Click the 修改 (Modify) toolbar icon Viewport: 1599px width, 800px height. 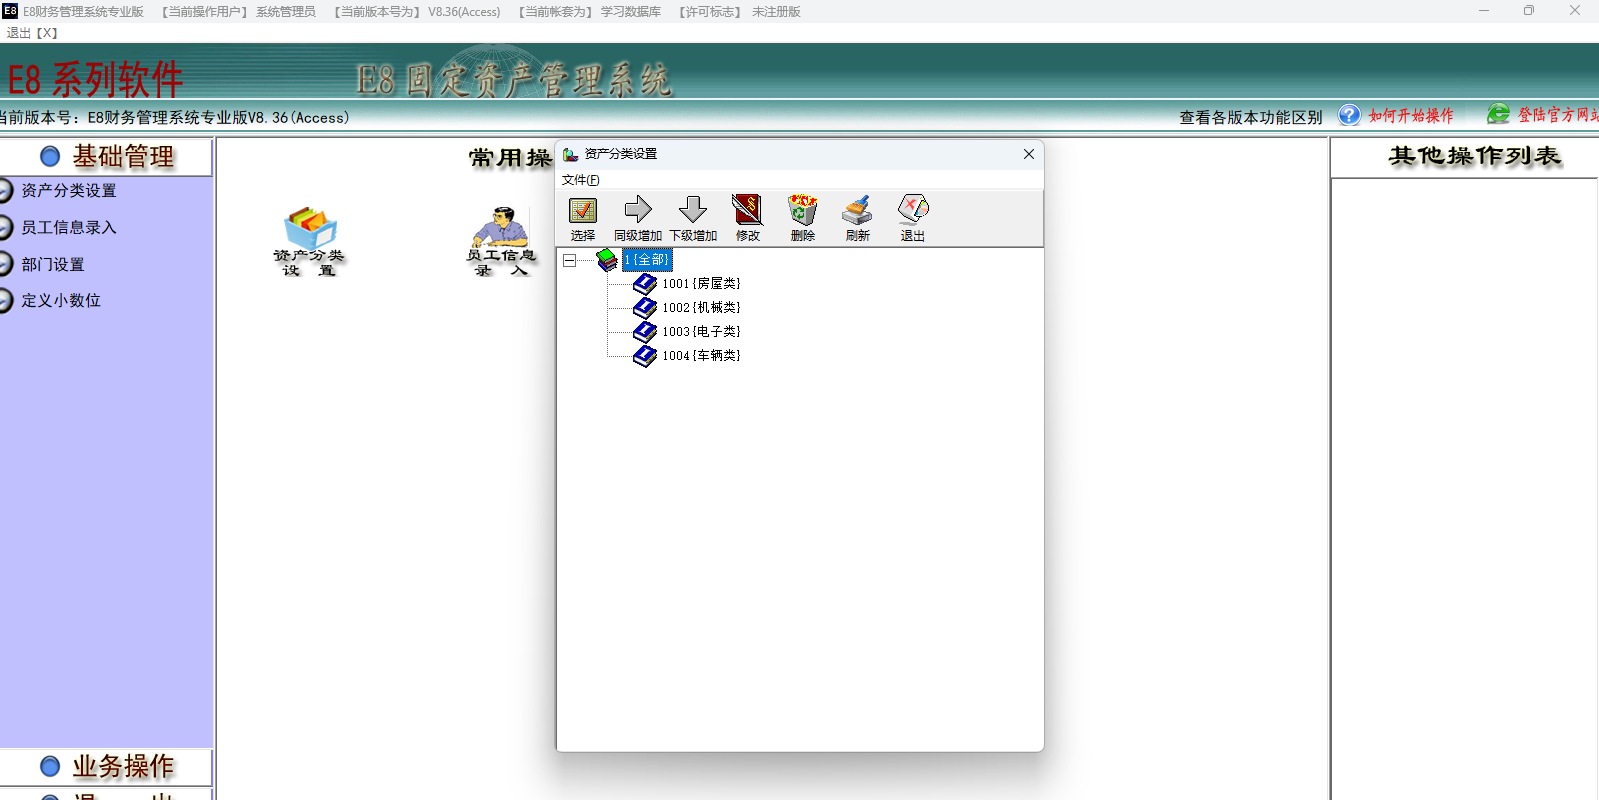pyautogui.click(x=747, y=210)
